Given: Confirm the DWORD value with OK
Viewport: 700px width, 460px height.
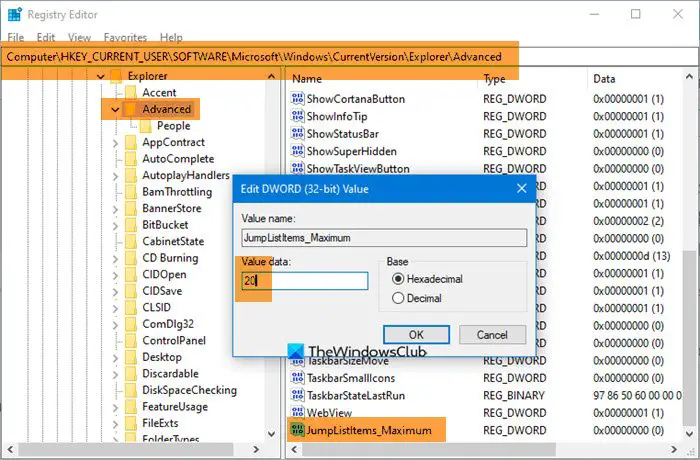Looking at the screenshot, I should click(417, 335).
